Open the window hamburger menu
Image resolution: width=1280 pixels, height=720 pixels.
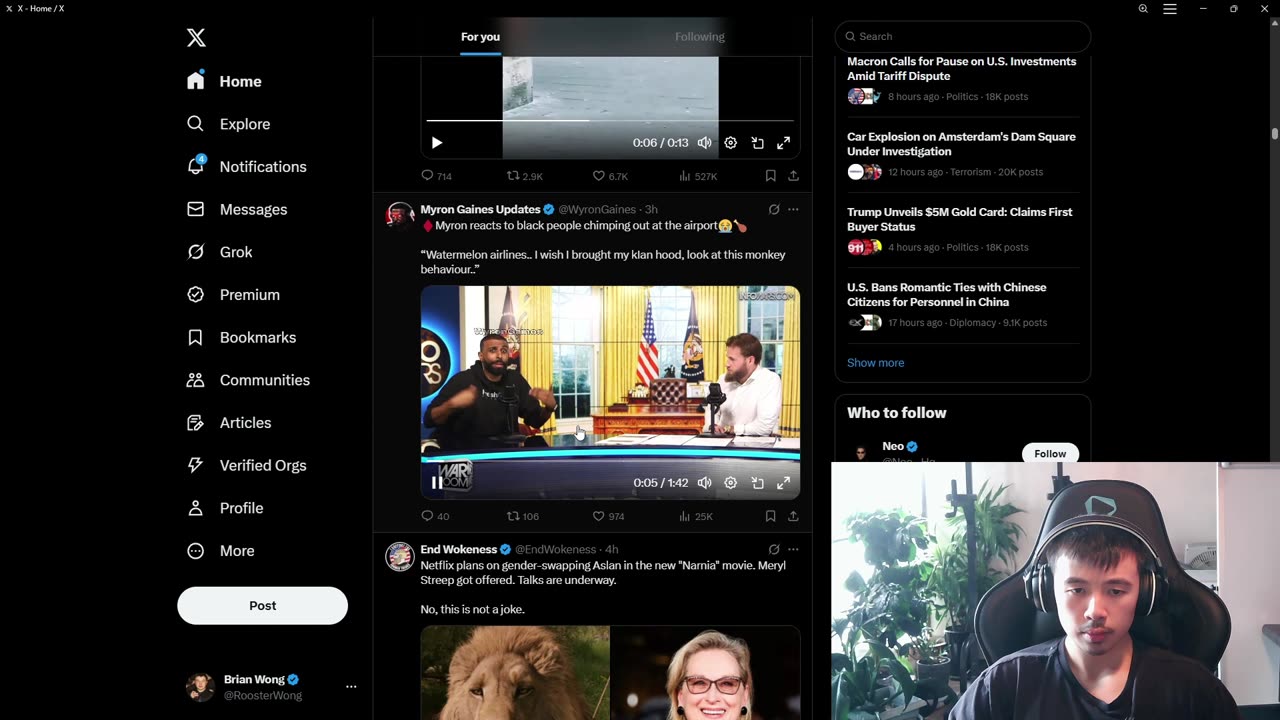coord(1170,8)
